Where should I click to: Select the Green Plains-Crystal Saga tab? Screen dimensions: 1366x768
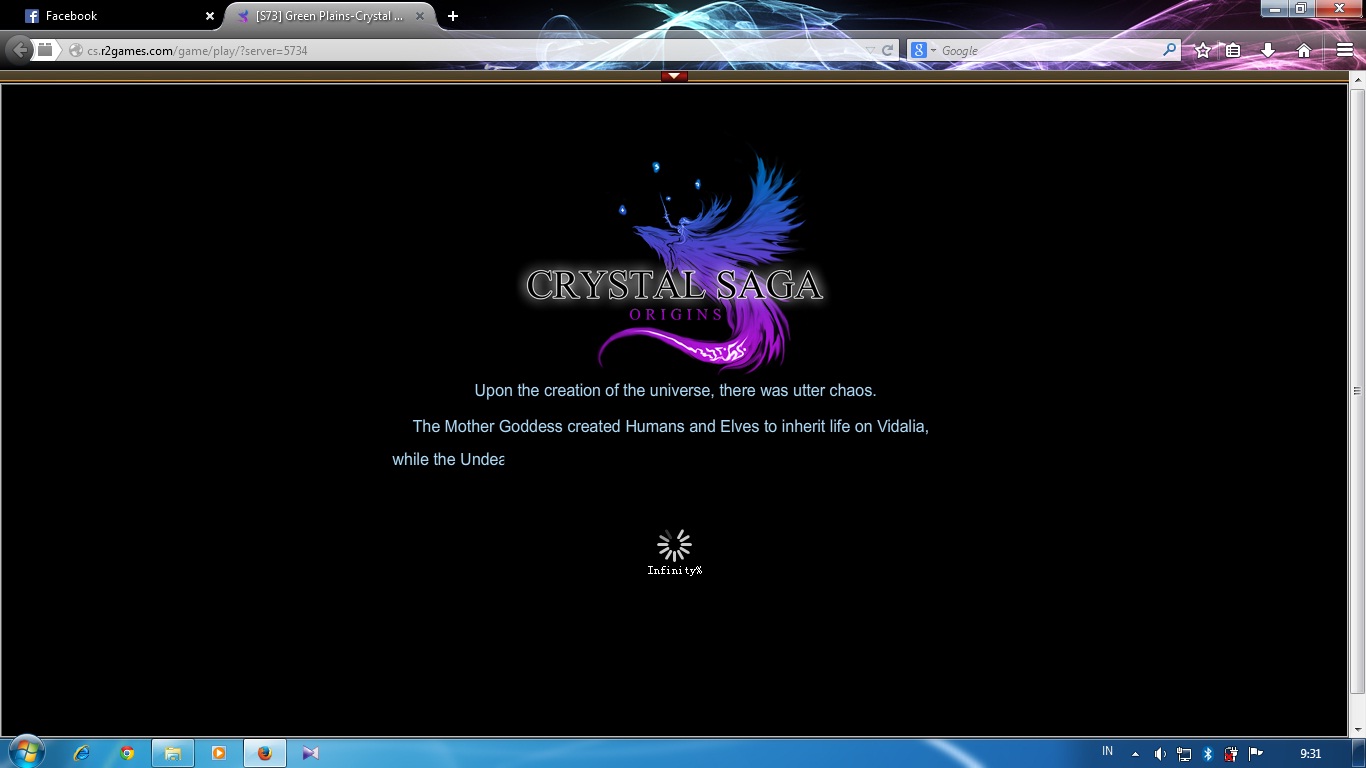(325, 16)
